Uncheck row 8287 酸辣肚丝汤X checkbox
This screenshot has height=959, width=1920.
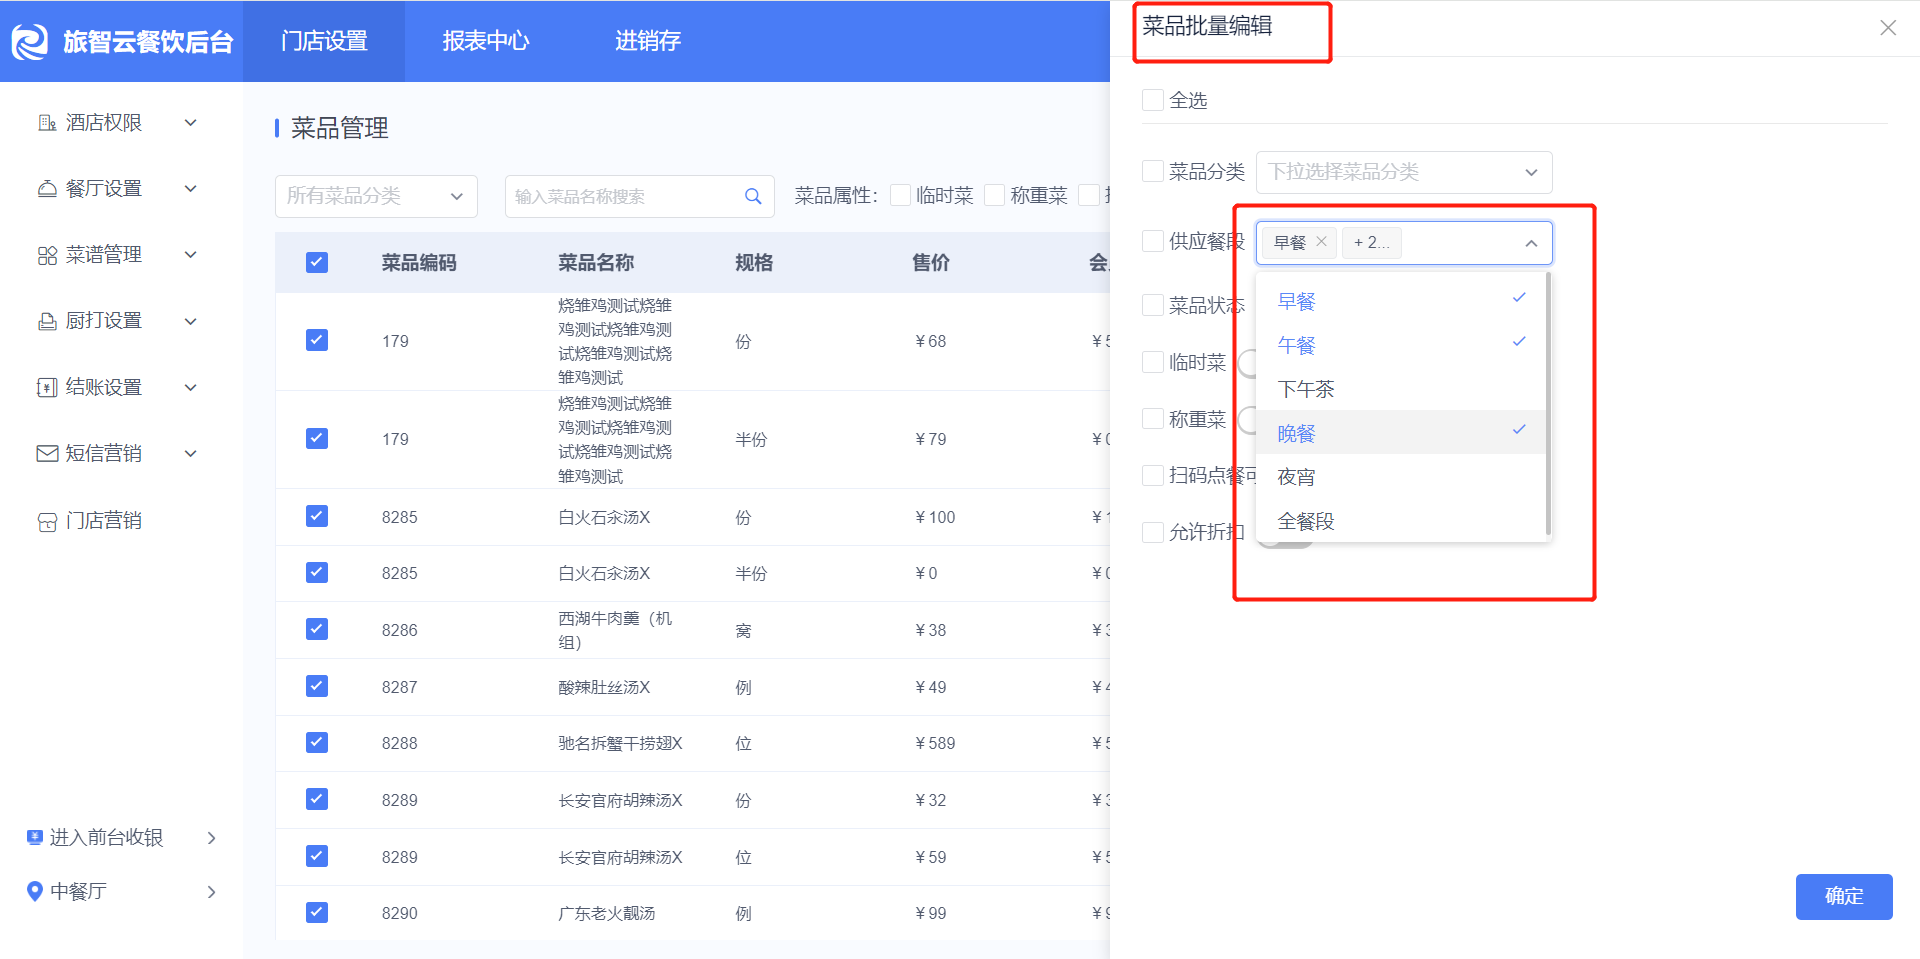click(317, 686)
